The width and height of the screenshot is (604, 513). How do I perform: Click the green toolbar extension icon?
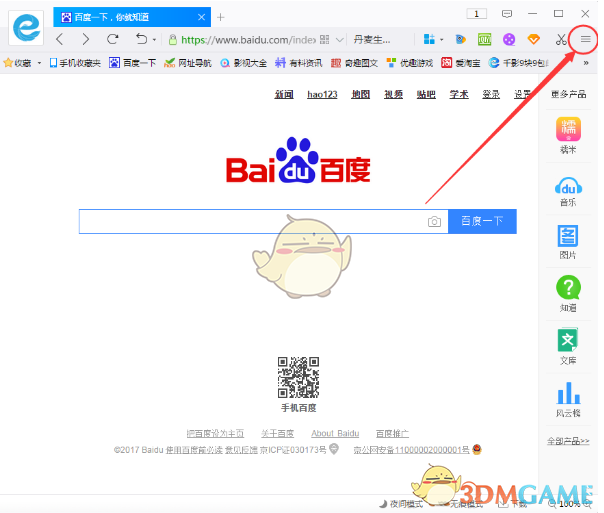pos(485,39)
